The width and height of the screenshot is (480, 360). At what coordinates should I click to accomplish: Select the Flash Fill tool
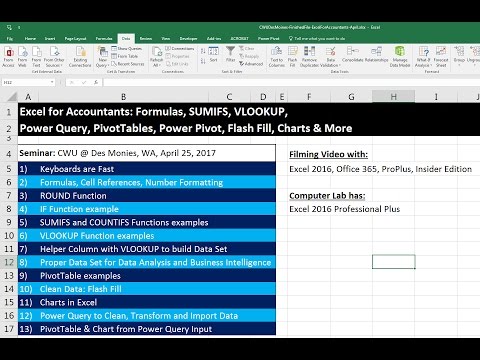point(292,56)
